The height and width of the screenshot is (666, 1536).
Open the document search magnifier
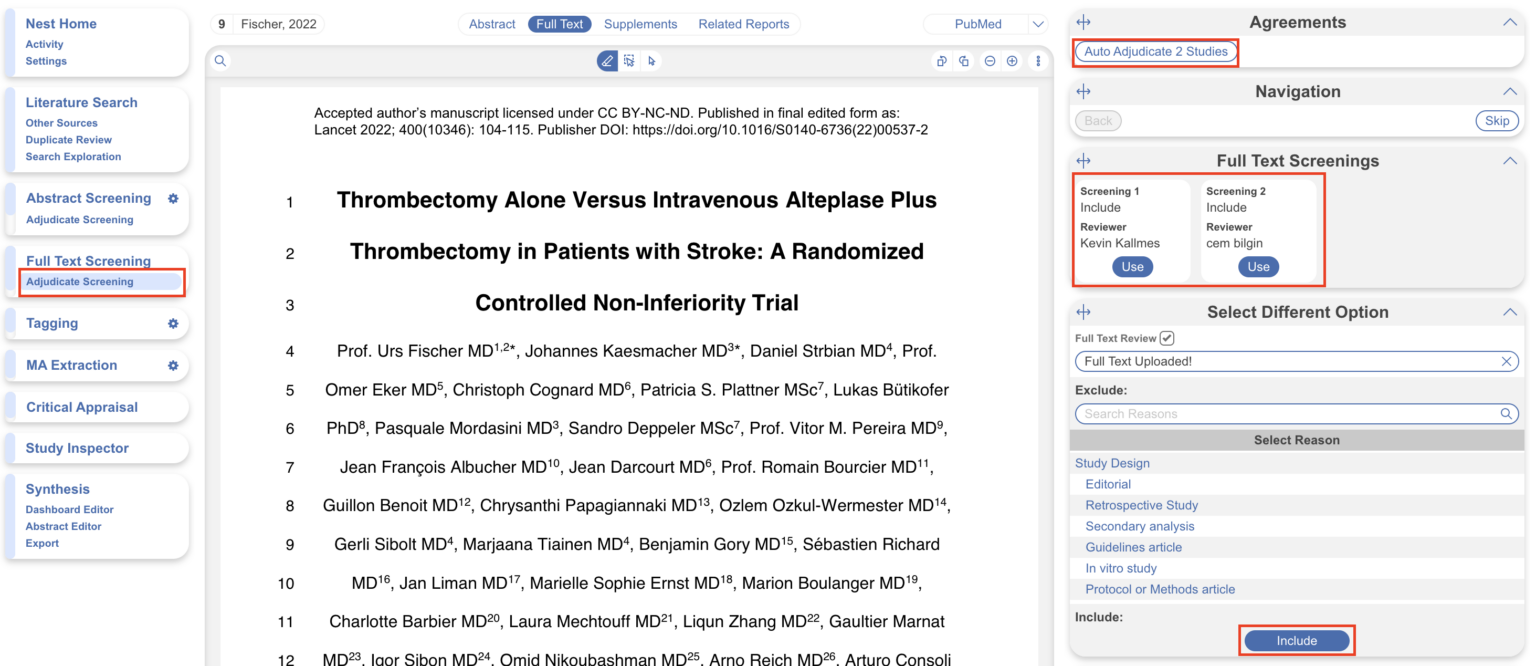[x=220, y=60]
